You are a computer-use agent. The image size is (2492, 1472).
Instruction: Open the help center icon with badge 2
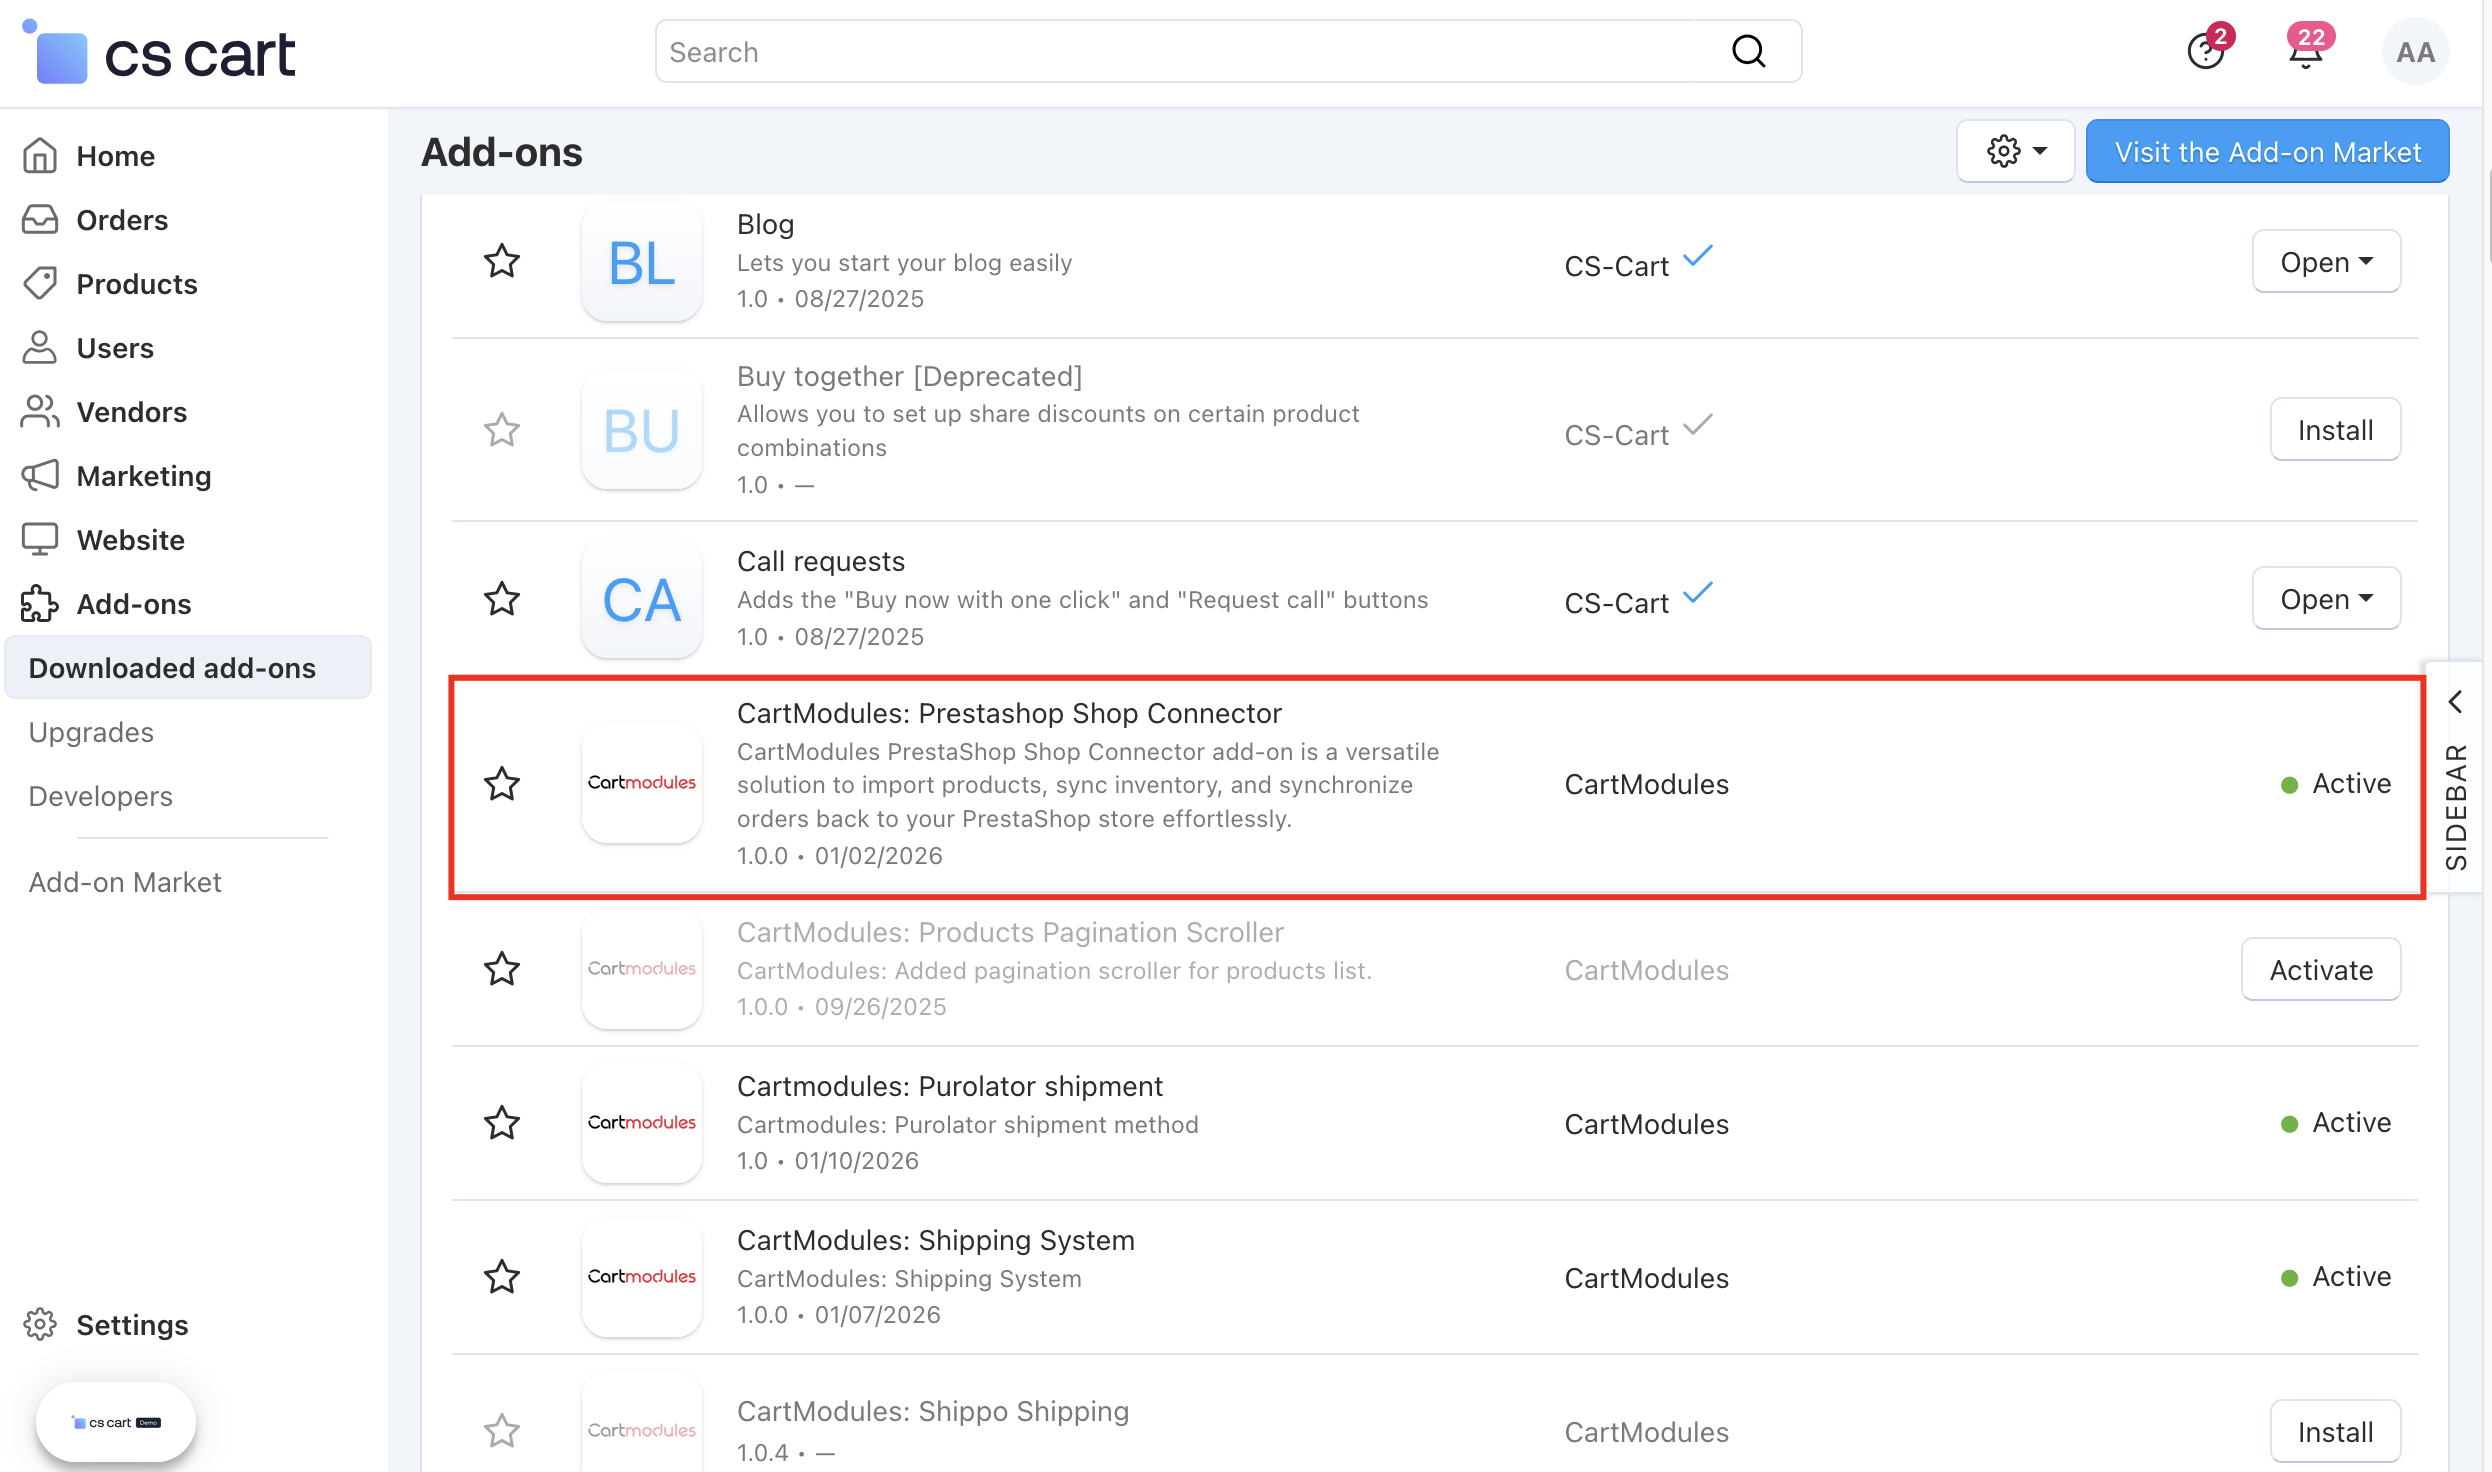pos(2206,50)
